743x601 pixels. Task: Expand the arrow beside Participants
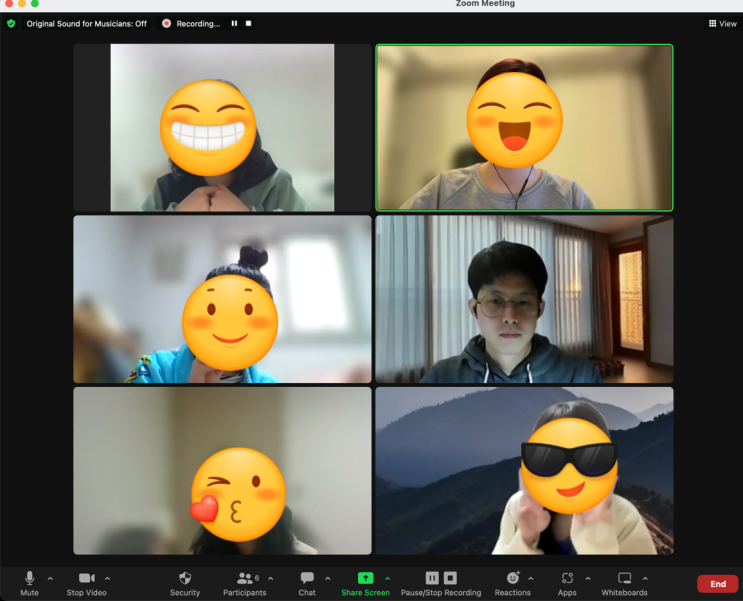click(x=271, y=578)
